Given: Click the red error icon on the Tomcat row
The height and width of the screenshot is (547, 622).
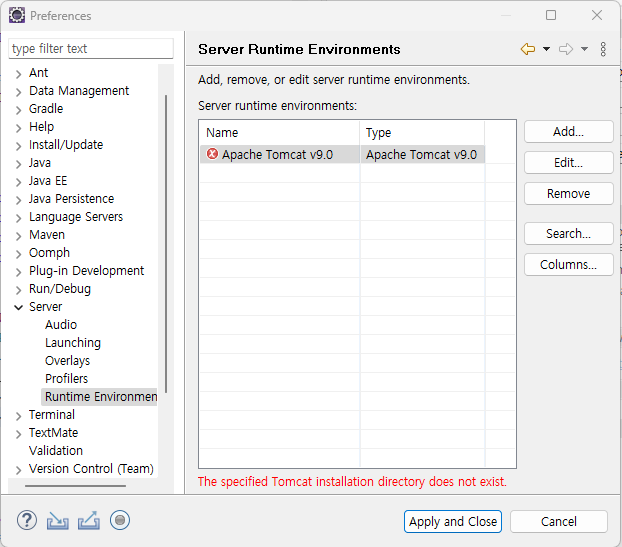Looking at the screenshot, I should coord(213,154).
